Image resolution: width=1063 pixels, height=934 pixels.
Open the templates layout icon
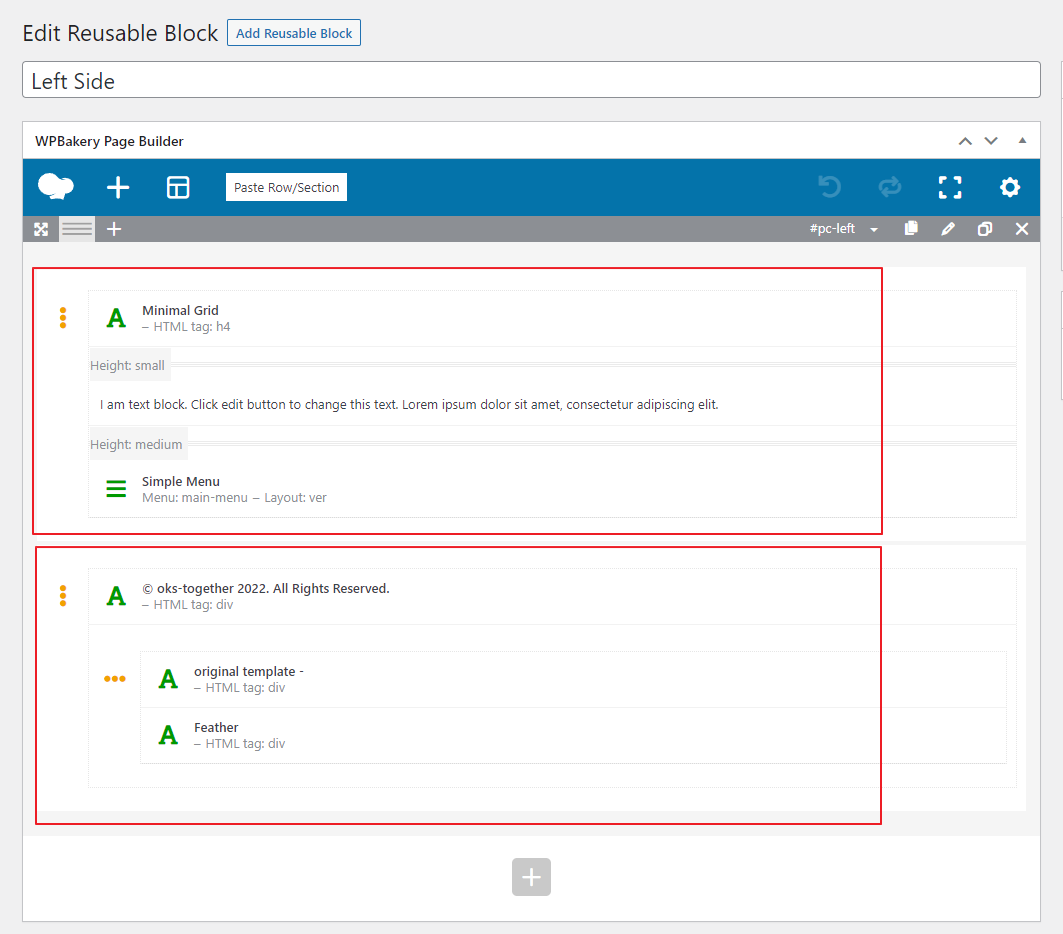tap(178, 187)
